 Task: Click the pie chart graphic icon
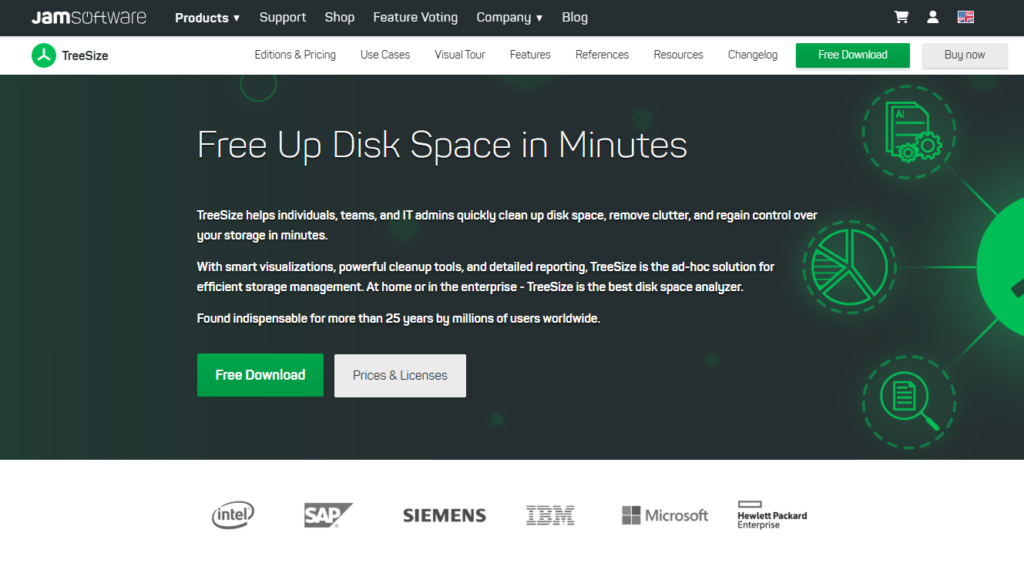[850, 267]
